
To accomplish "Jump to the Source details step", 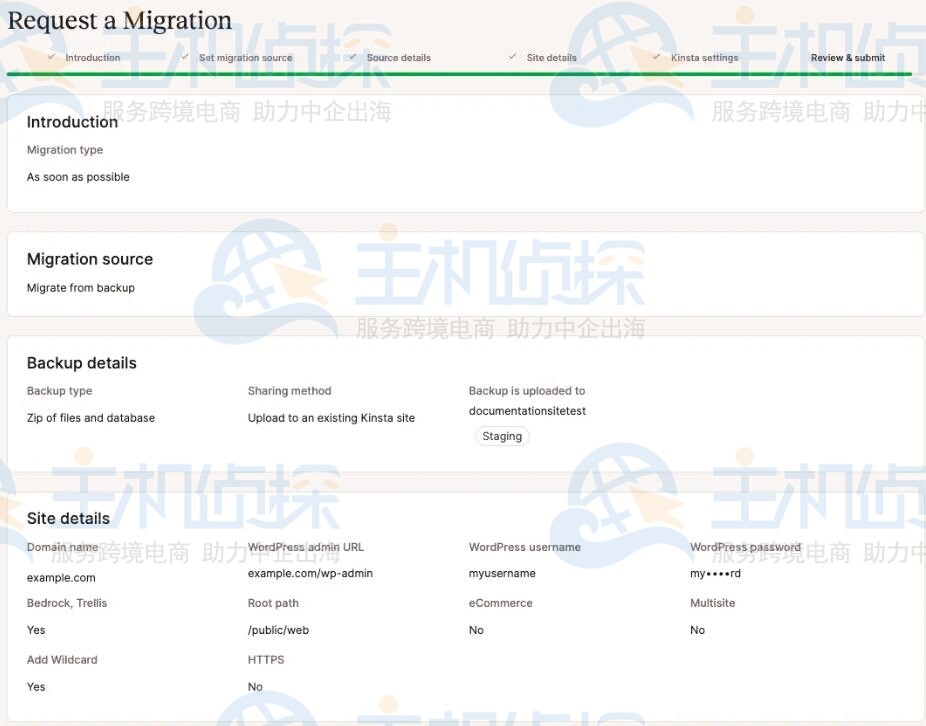I will 398,58.
